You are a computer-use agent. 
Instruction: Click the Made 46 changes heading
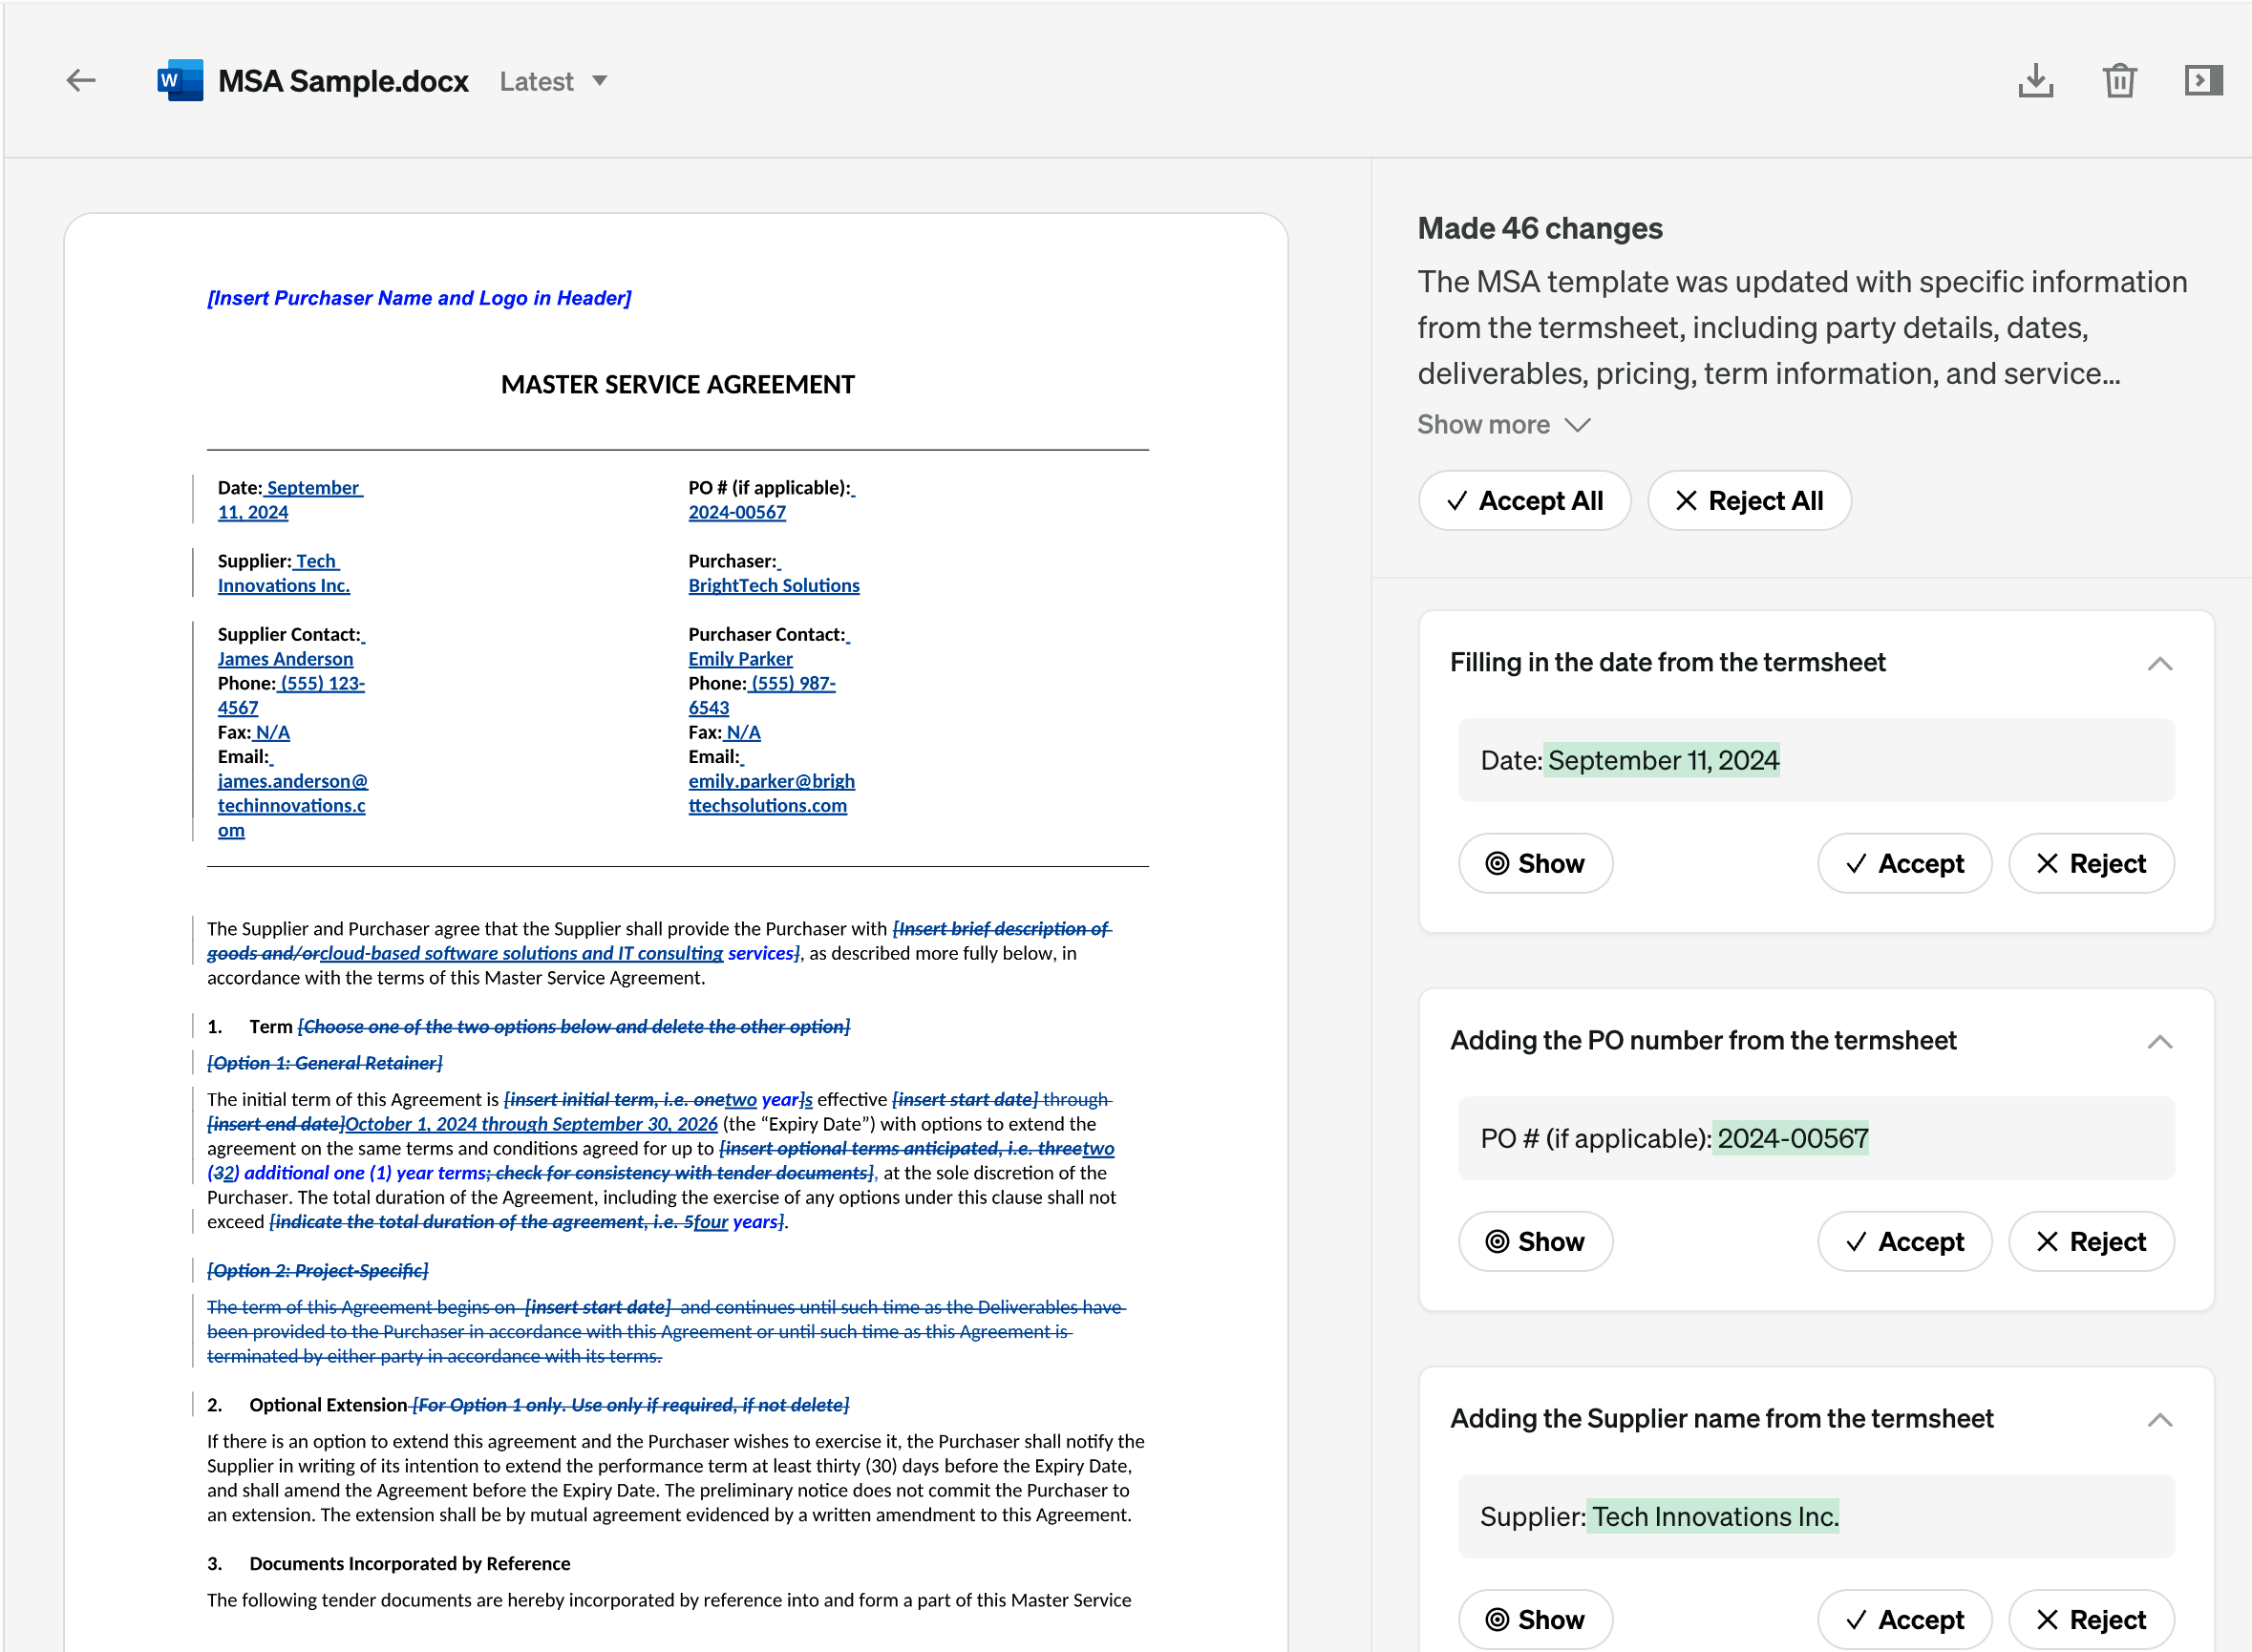tap(1539, 228)
